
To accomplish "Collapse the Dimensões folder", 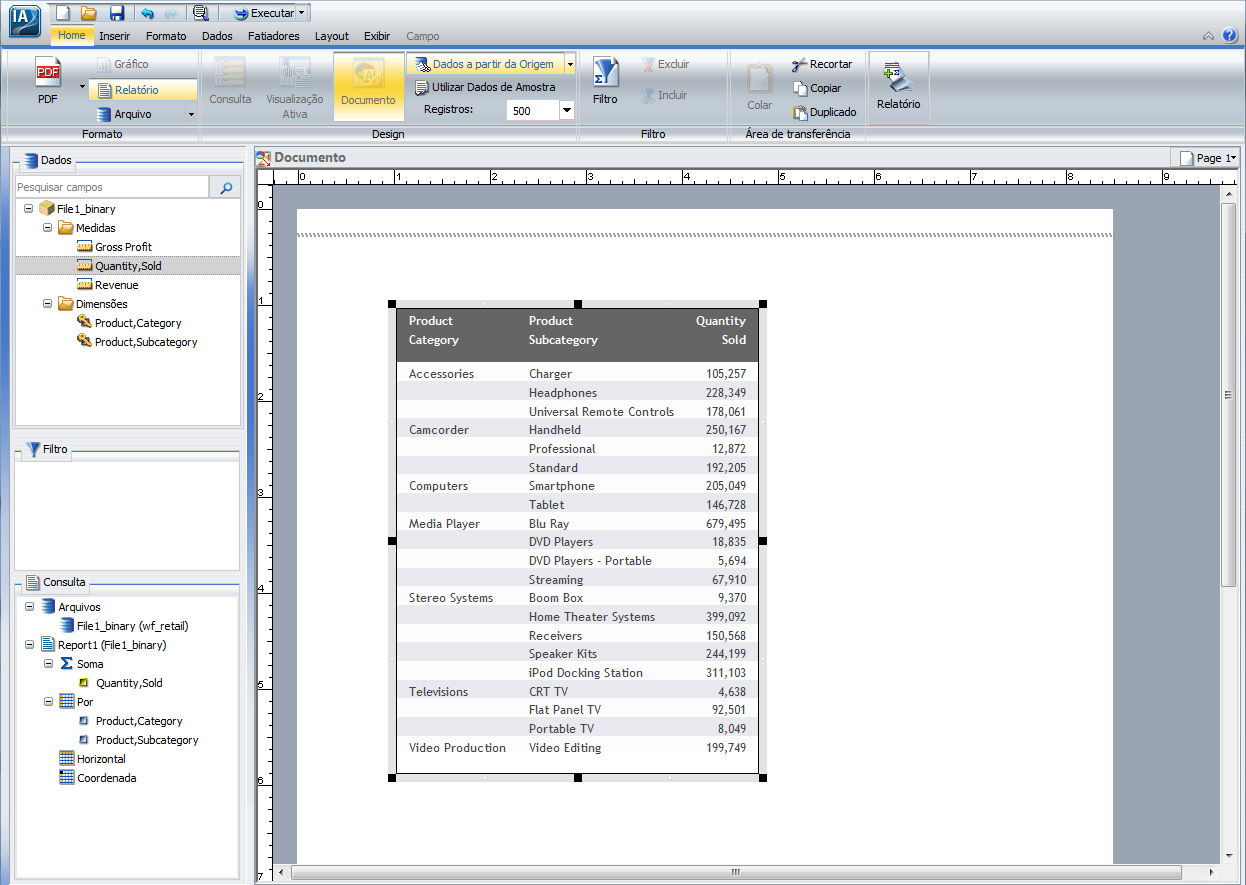I will (x=47, y=304).
